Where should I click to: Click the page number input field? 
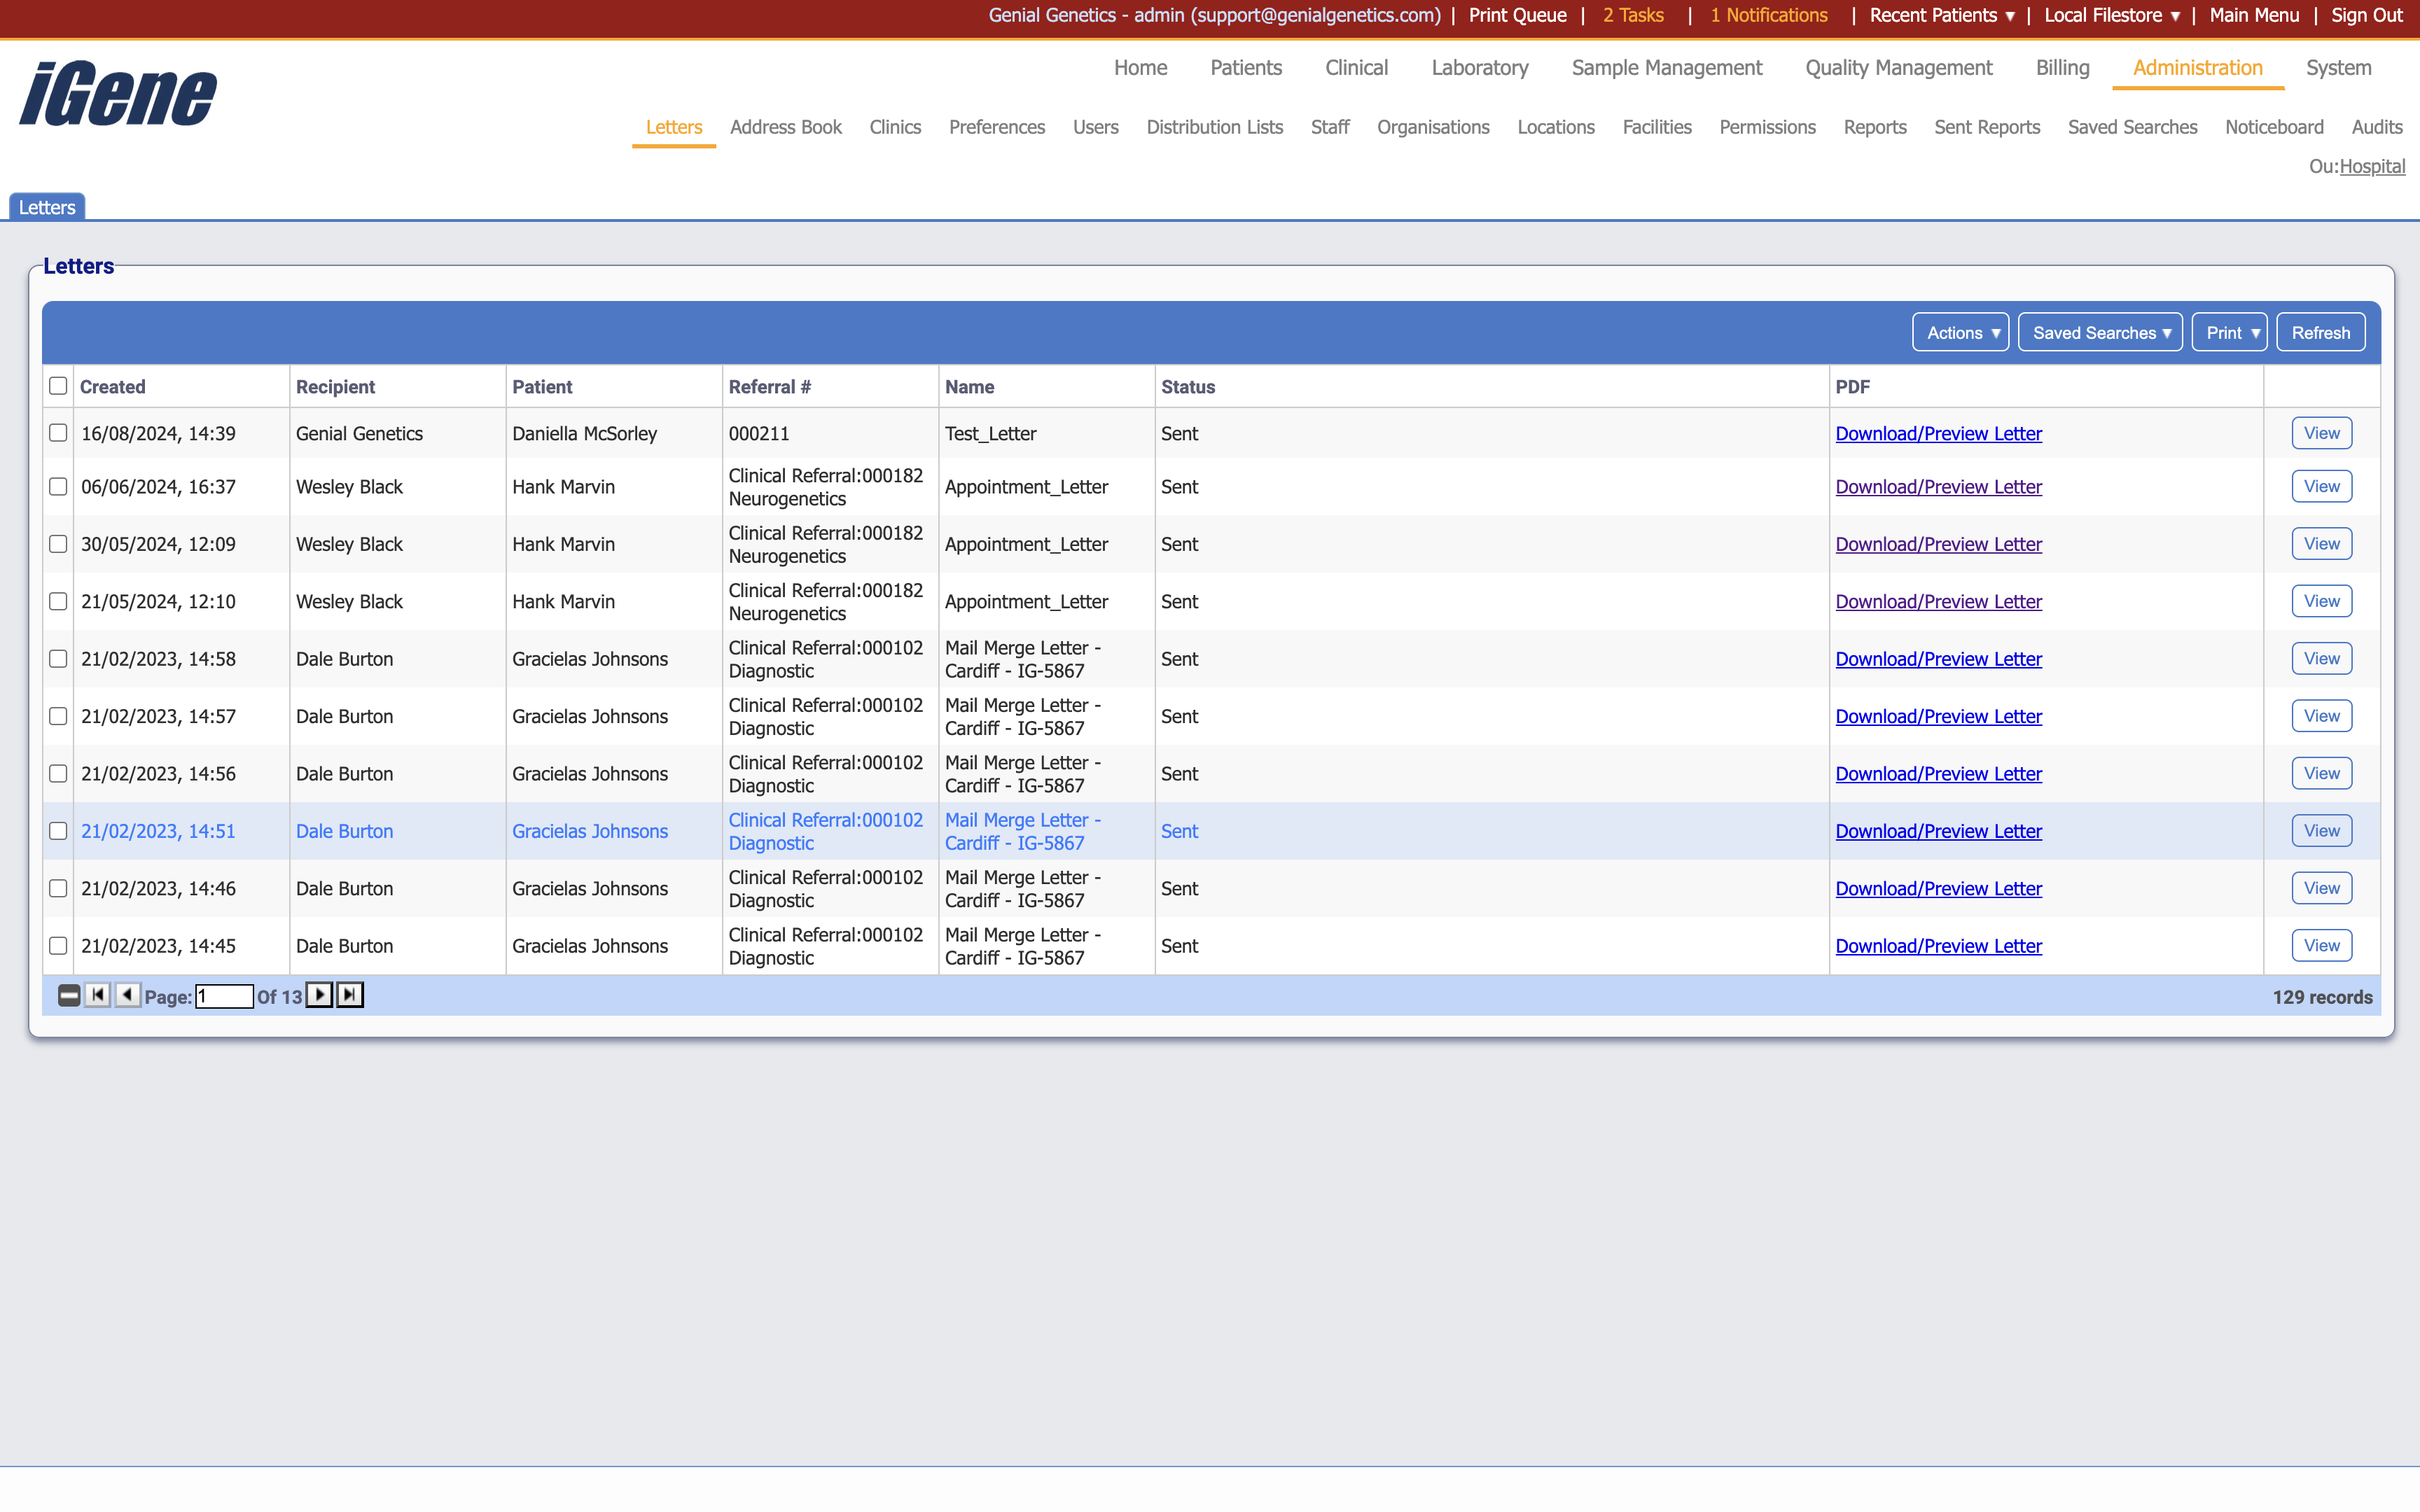[224, 996]
